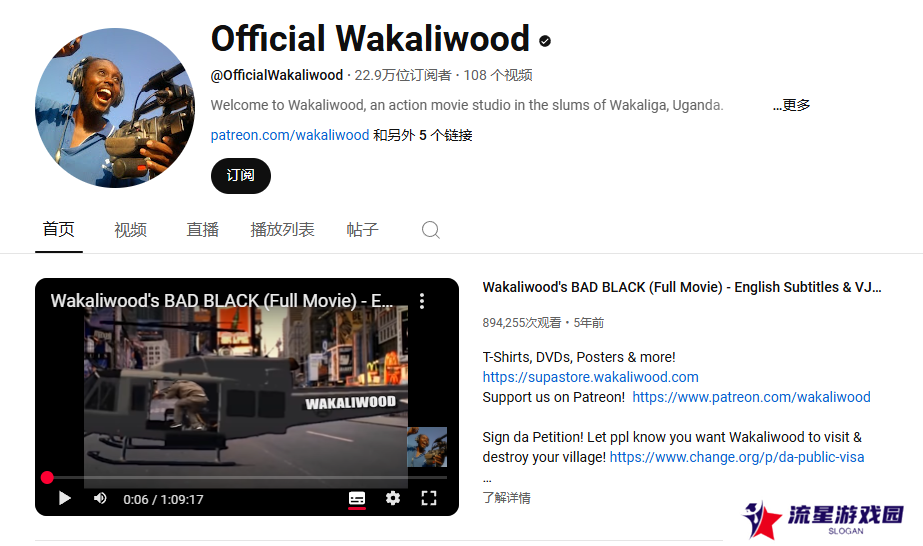
Task: Open the channel avatar picture
Action: point(115,108)
